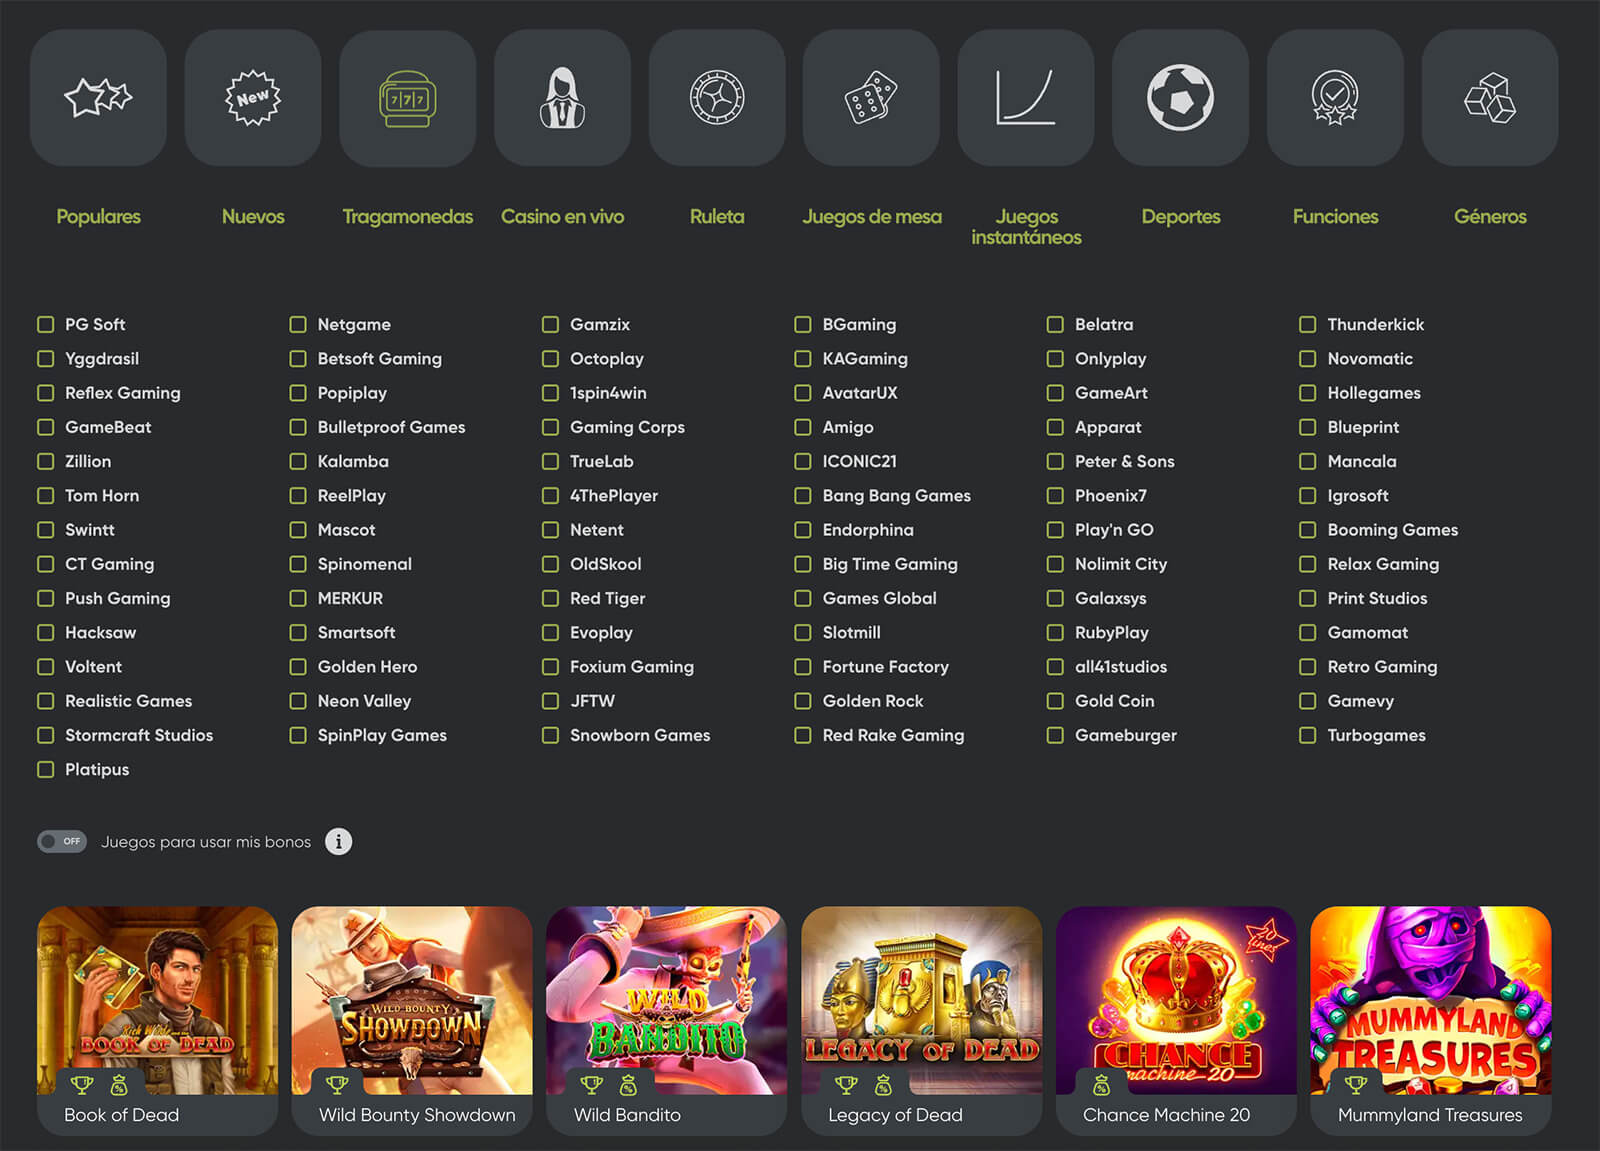Click the 'Evoplay' provider label
The width and height of the screenshot is (1600, 1151).
[601, 632]
